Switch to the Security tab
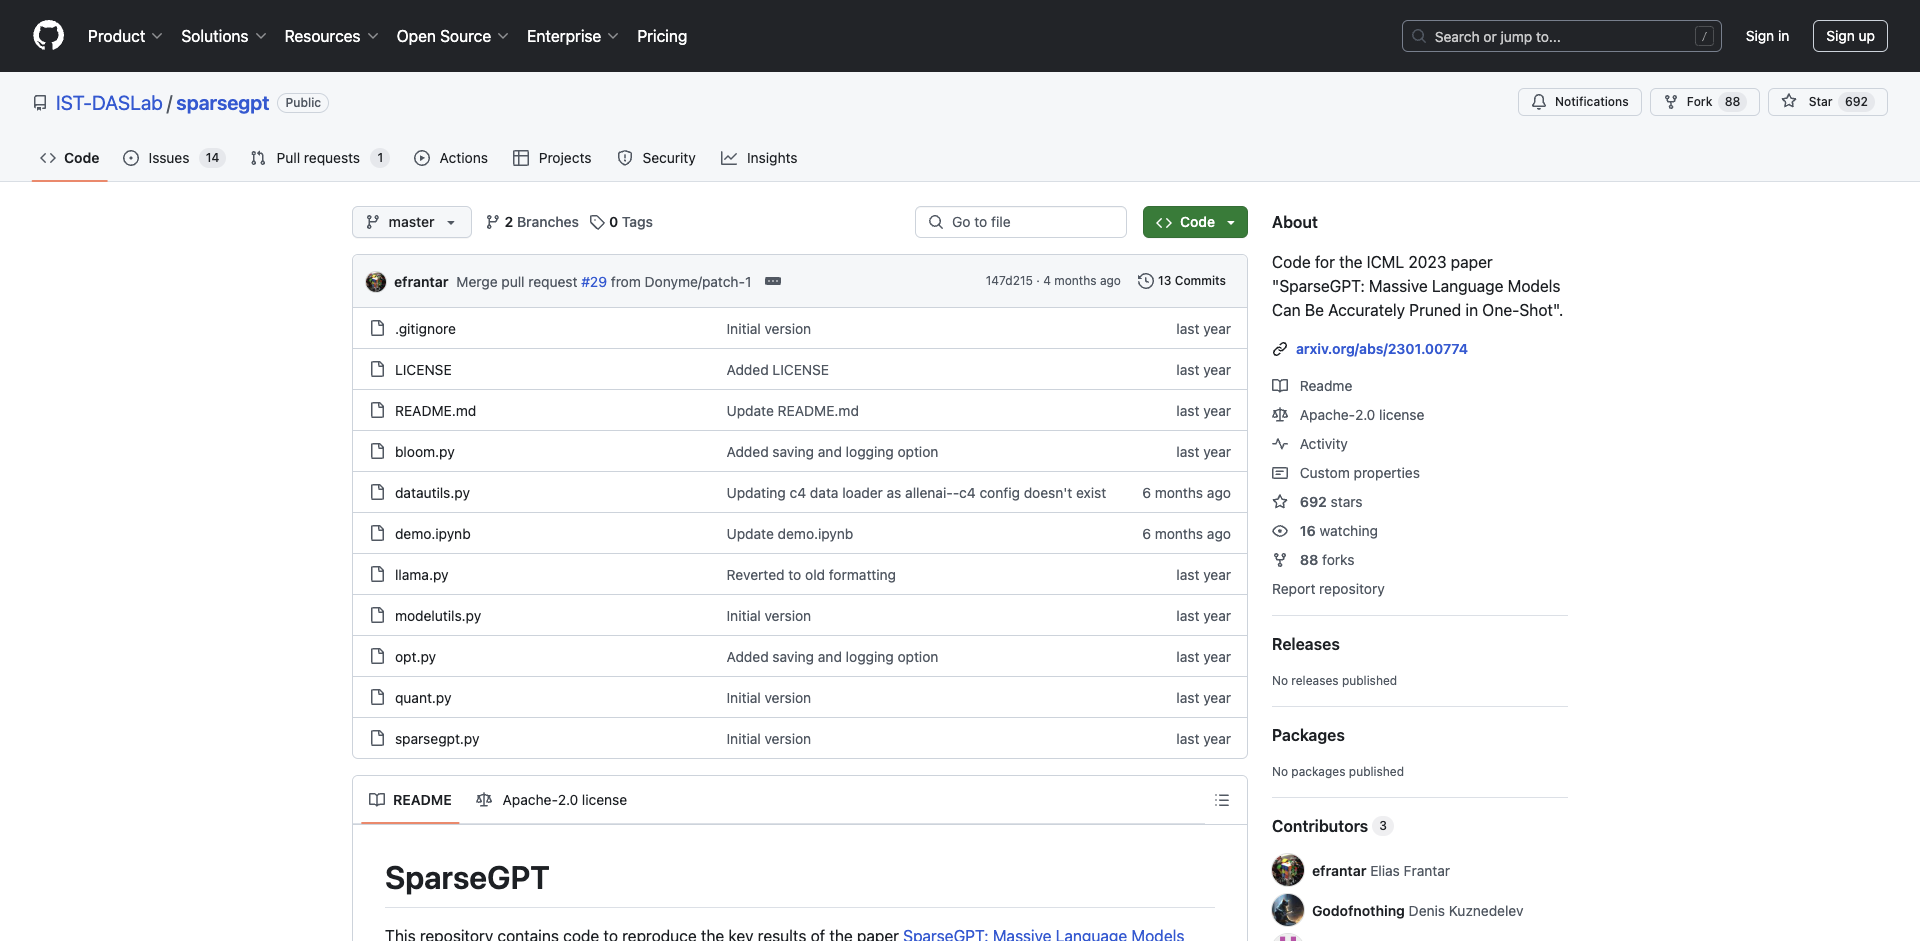Viewport: 1920px width, 941px height. 656,158
